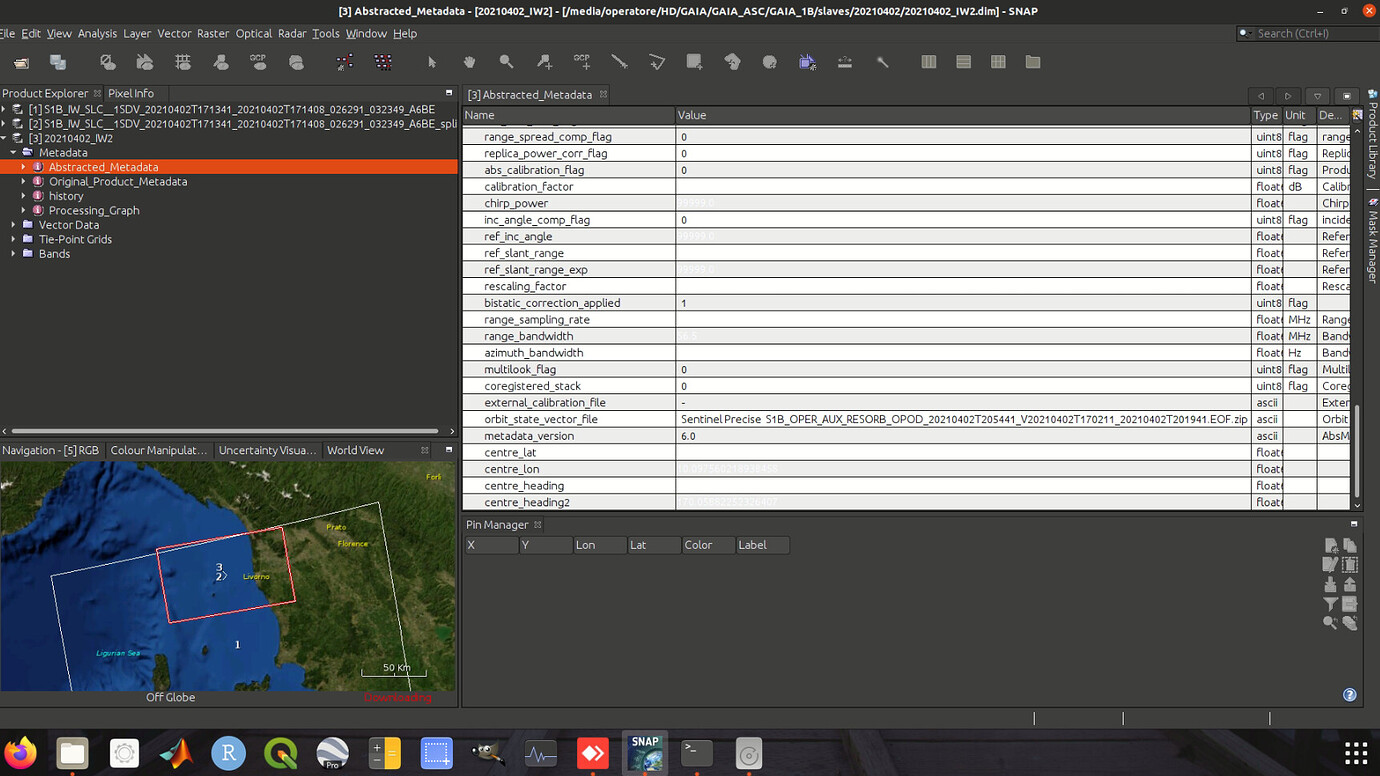Expand the Bands folder
The height and width of the screenshot is (776, 1380).
point(14,254)
